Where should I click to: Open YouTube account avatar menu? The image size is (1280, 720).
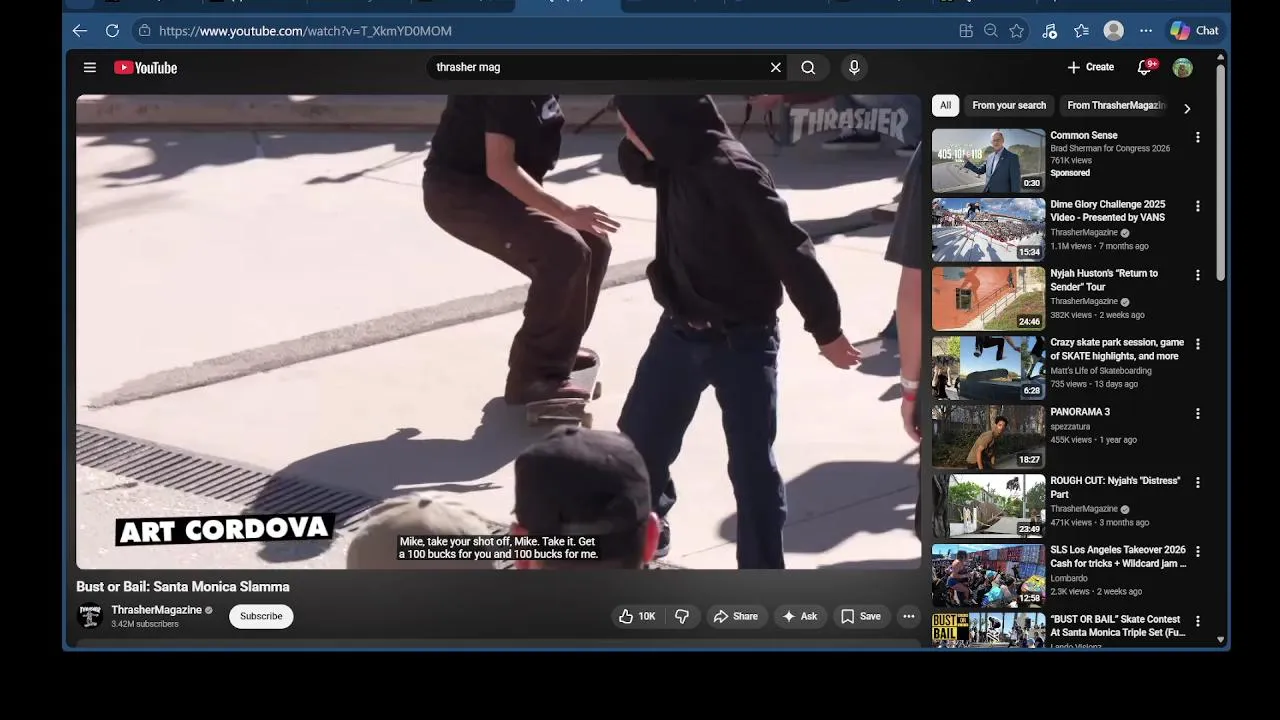[1182, 67]
